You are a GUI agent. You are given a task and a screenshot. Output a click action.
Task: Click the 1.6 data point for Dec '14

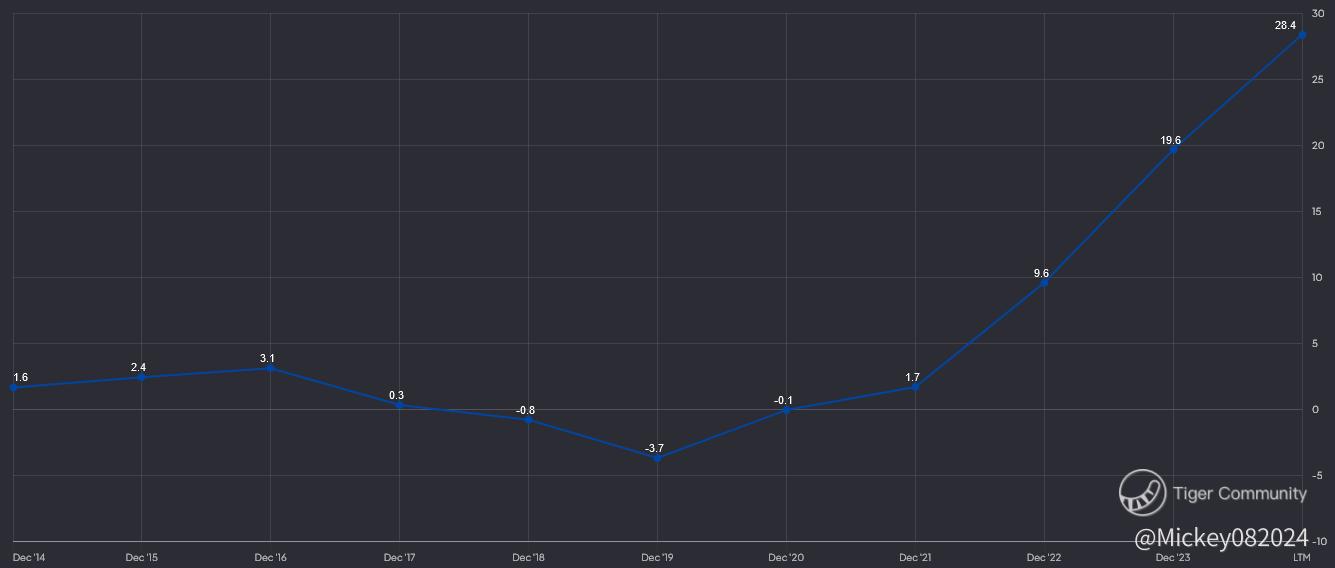pyautogui.click(x=14, y=388)
